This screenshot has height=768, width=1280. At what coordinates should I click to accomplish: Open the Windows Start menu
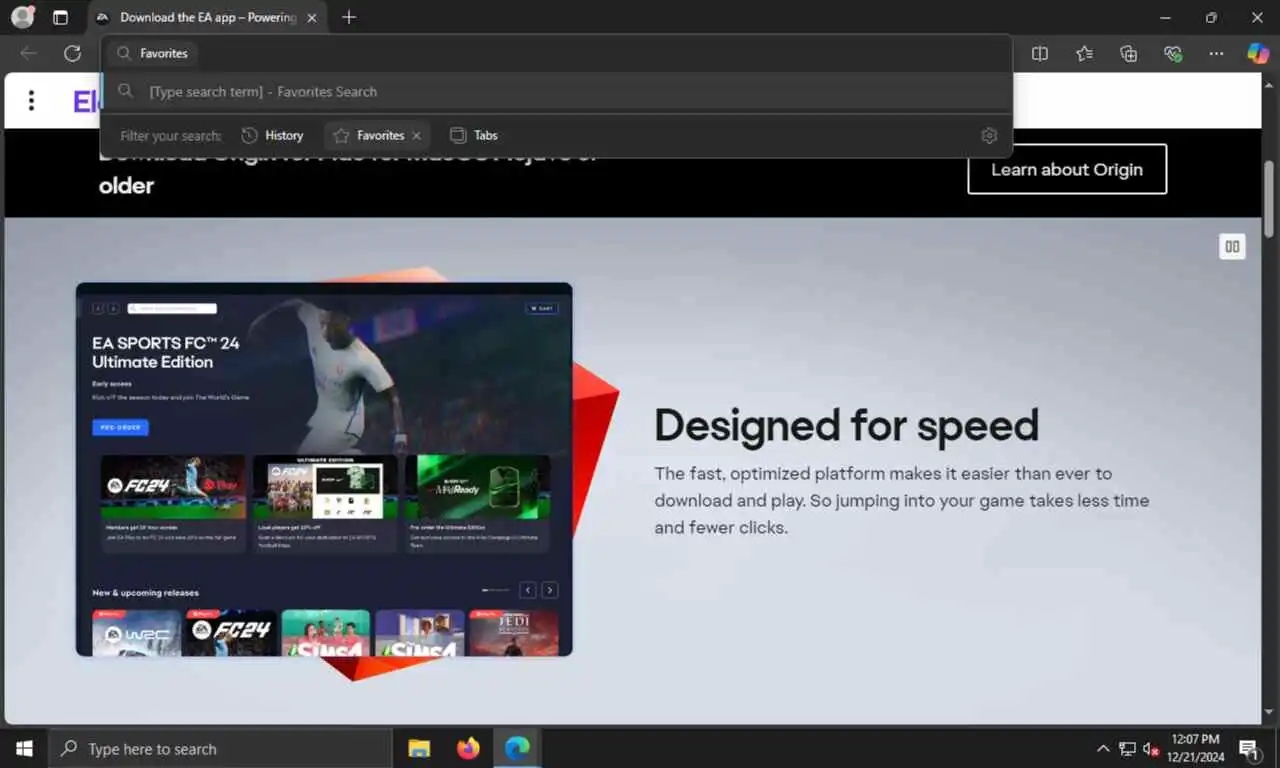coord(24,748)
